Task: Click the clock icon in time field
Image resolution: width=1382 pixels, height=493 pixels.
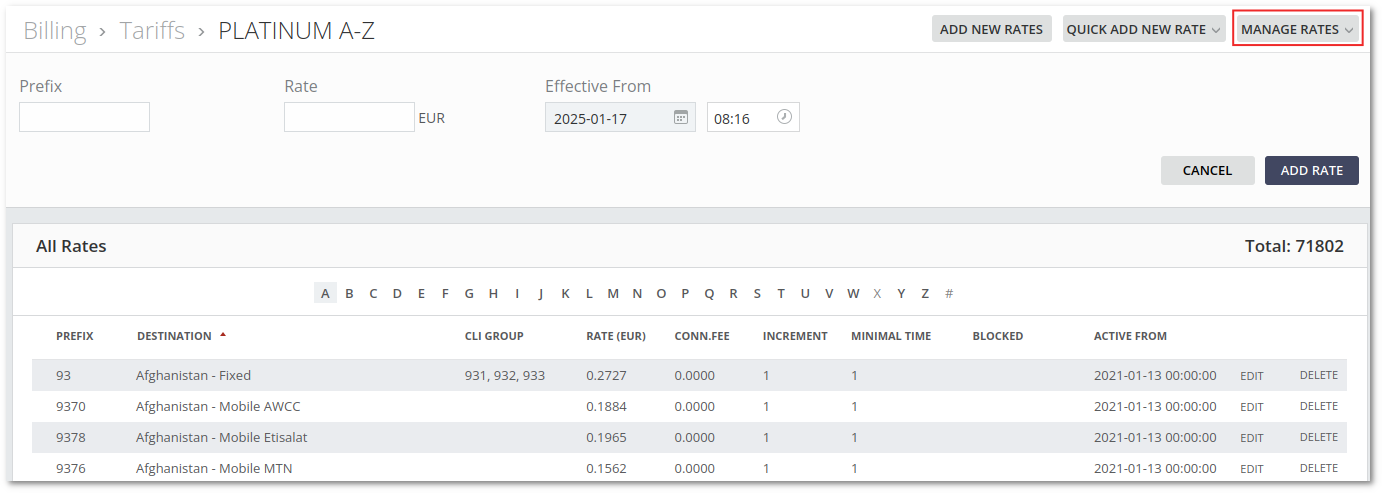Action: pos(784,118)
